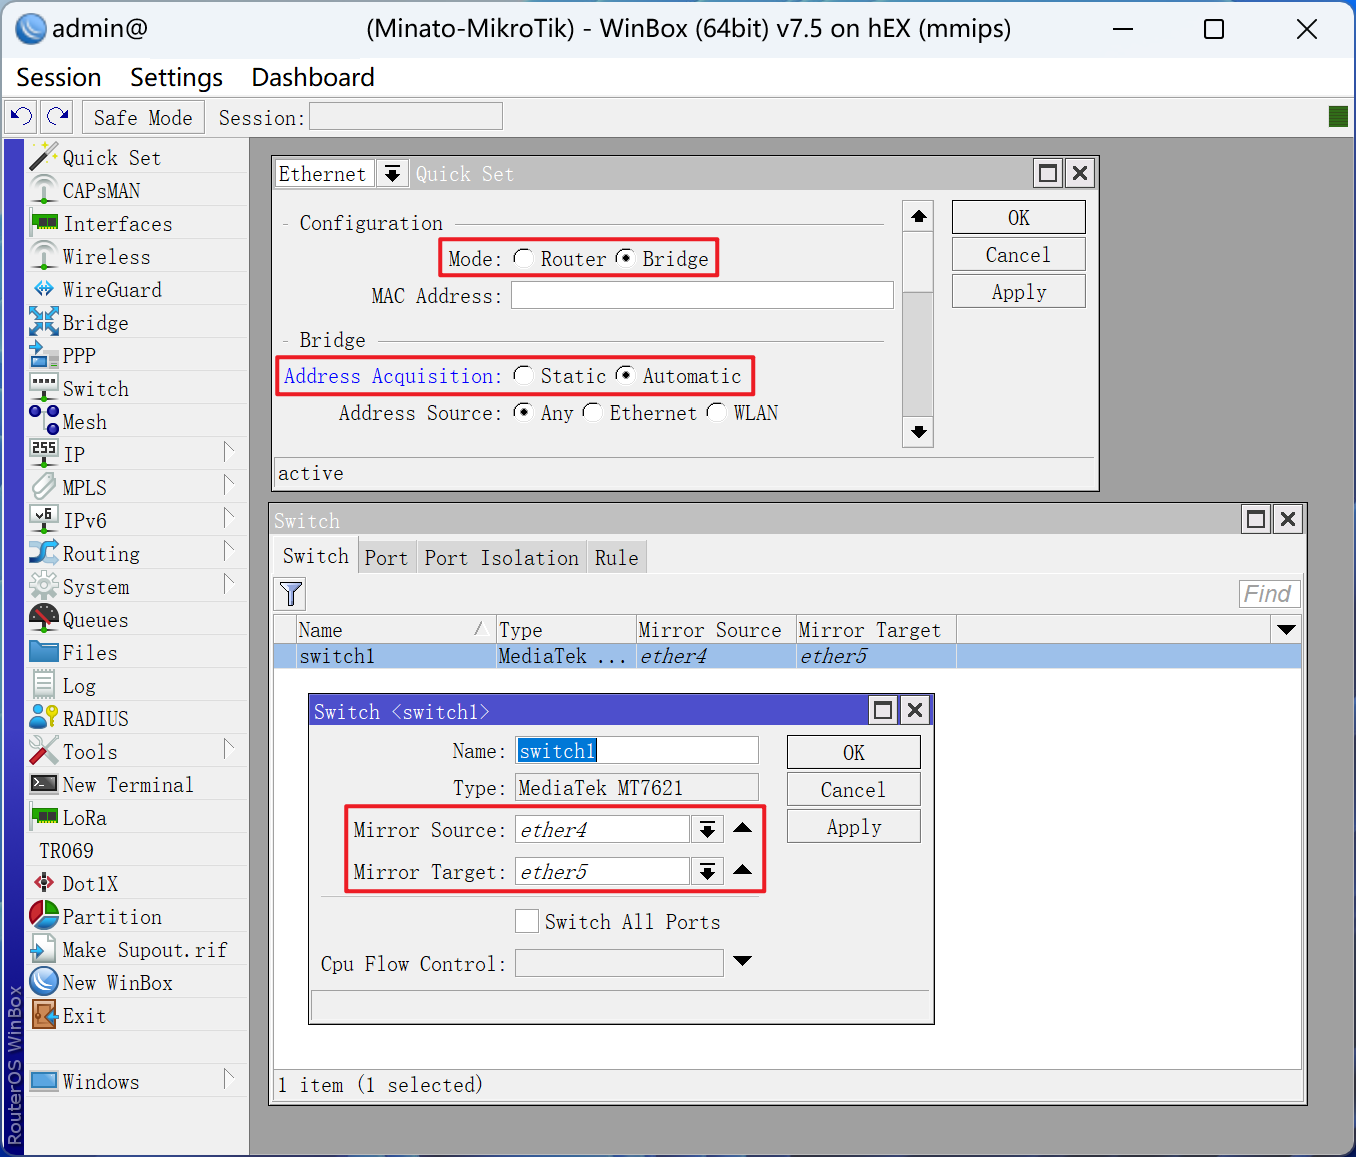Choose Static address acquisition
The width and height of the screenshot is (1356, 1157).
tap(523, 375)
